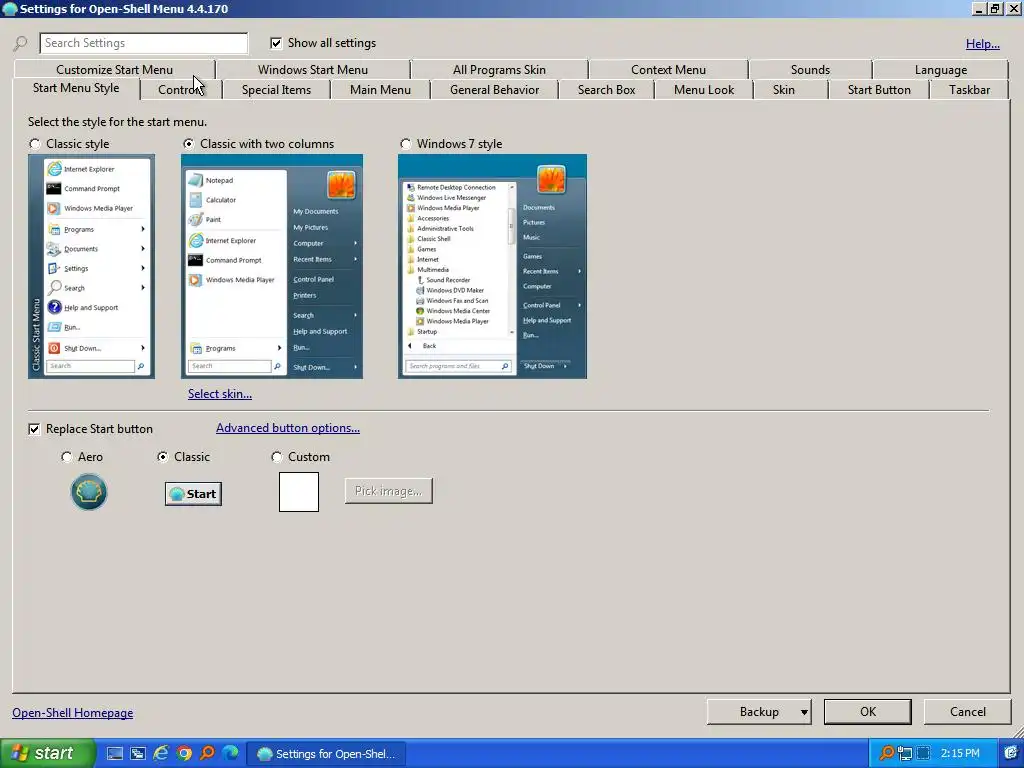
Task: Click the Open-Shell title bar shell icon
Action: tap(10, 8)
